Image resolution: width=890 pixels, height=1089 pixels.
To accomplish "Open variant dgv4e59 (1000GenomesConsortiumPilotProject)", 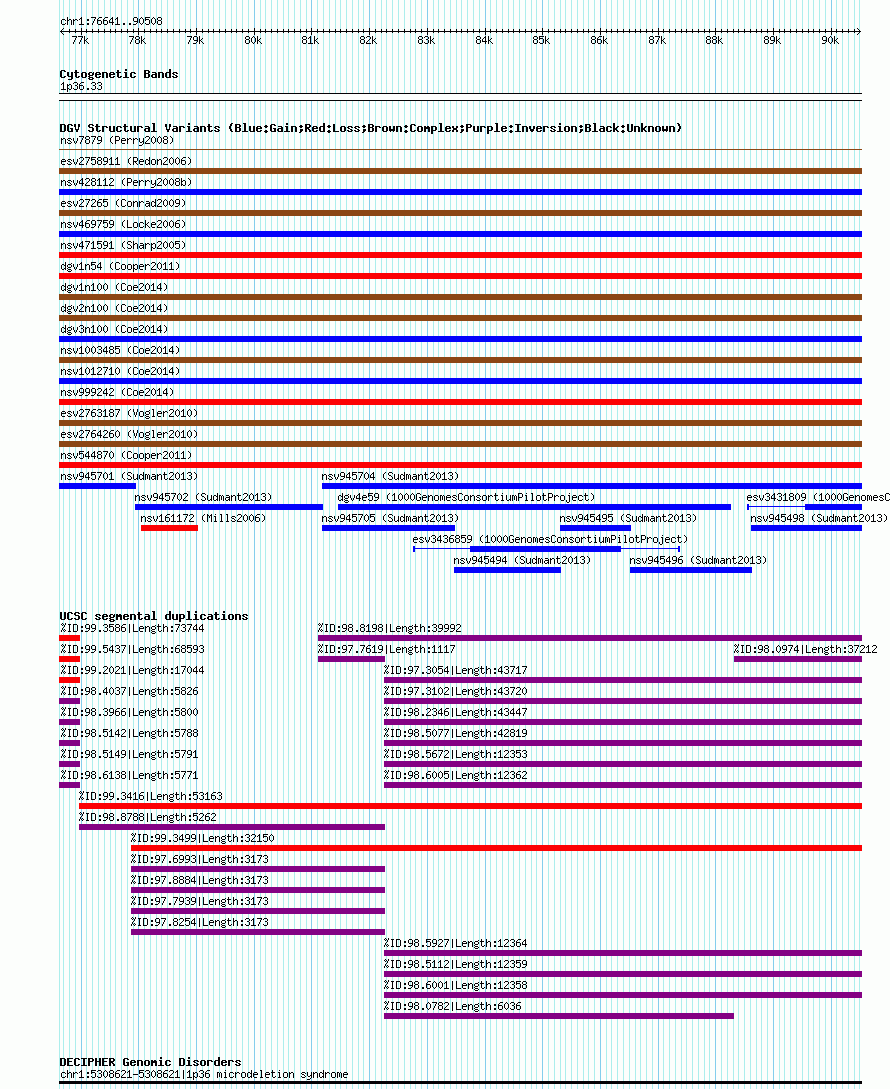I will 466,497.
